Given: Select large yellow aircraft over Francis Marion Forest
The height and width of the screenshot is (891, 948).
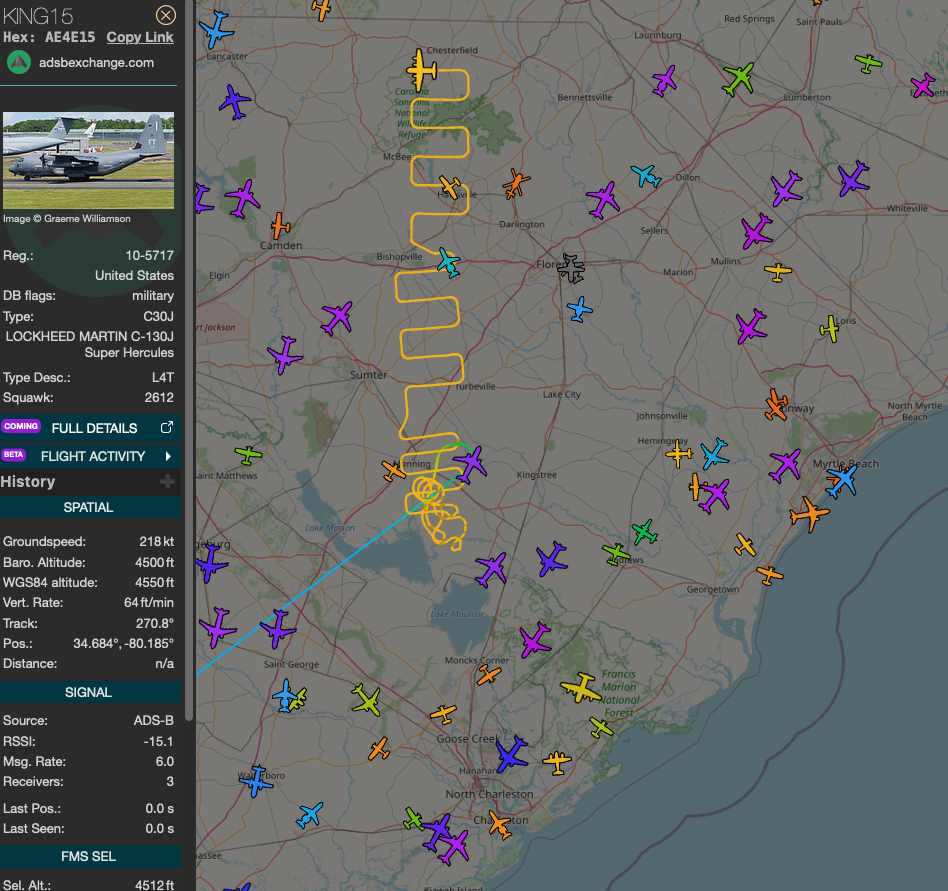Looking at the screenshot, I should 580,688.
